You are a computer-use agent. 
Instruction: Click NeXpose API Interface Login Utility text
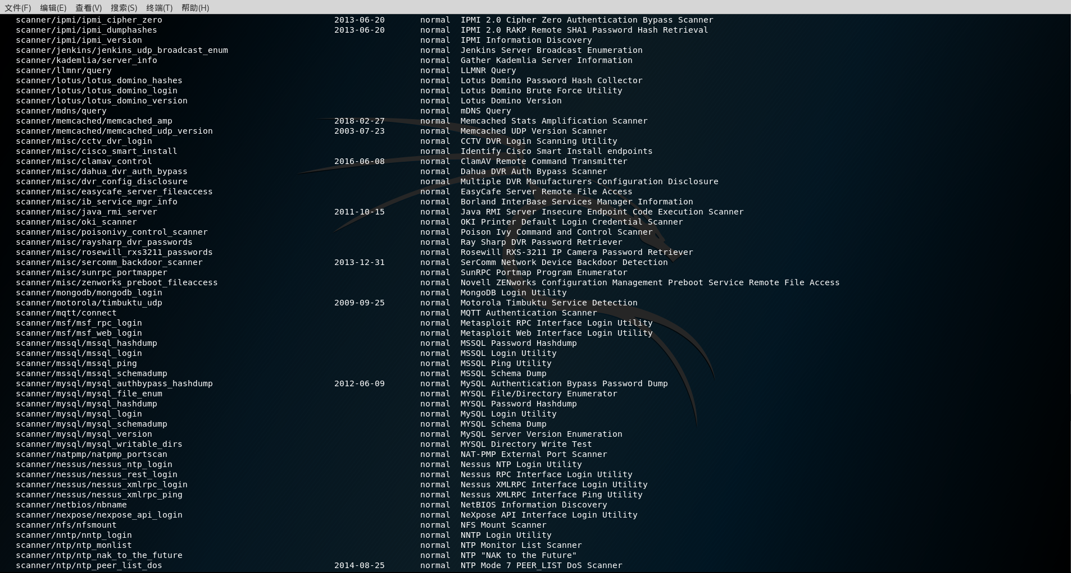coord(548,515)
